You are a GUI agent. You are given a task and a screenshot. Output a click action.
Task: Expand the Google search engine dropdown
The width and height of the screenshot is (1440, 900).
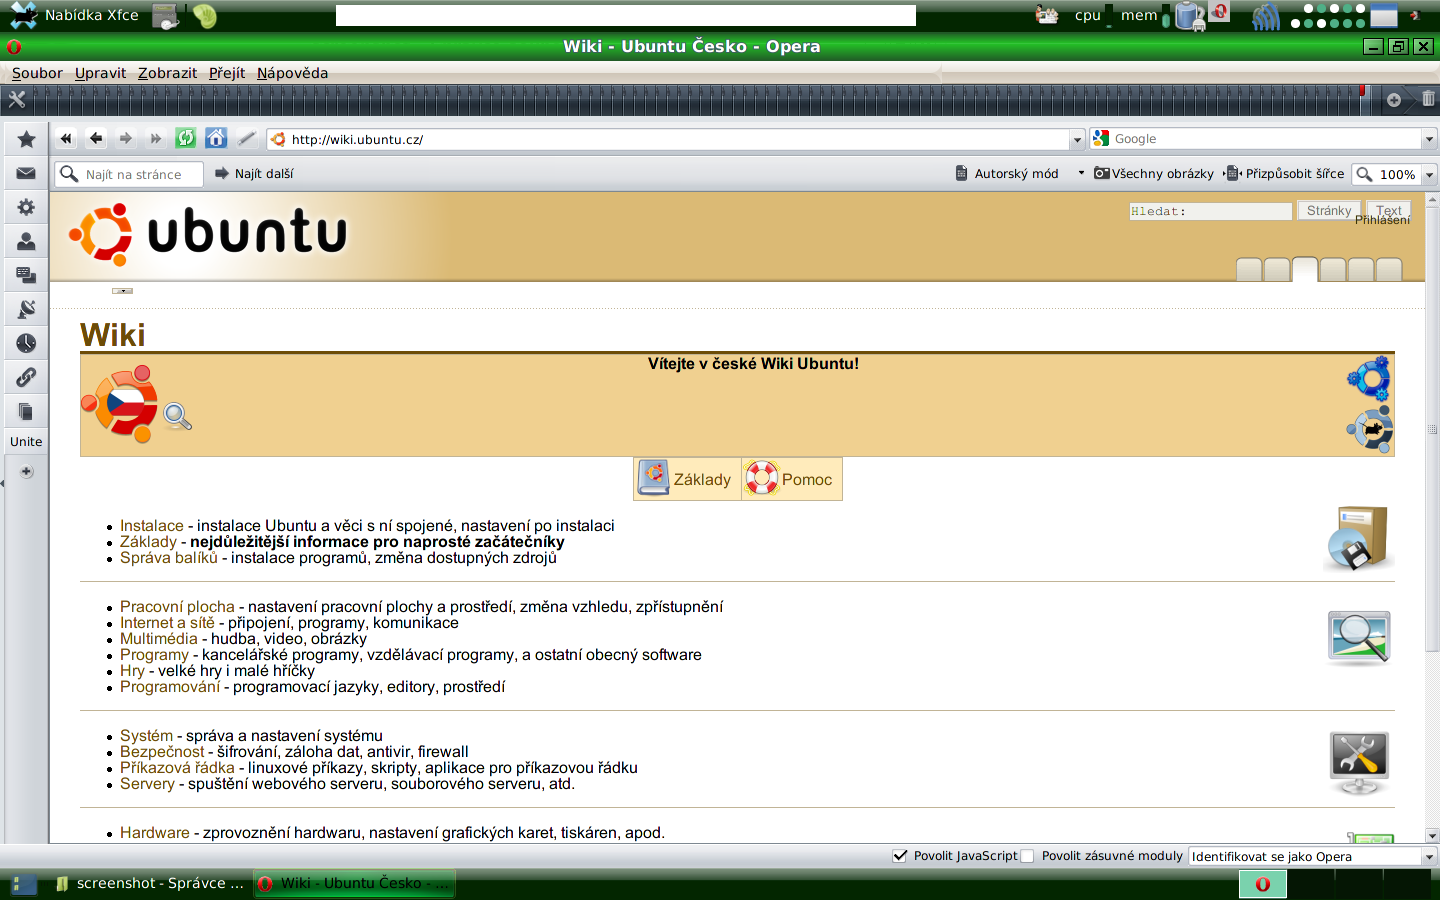(1429, 140)
